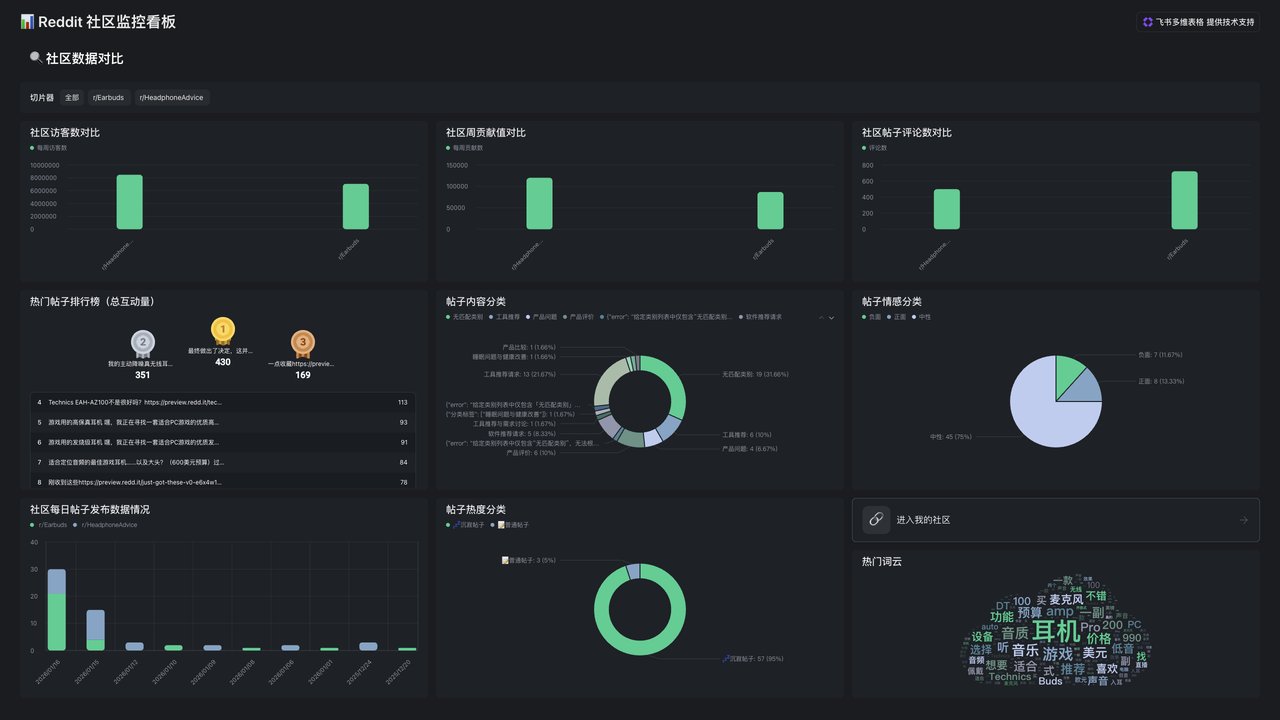The width and height of the screenshot is (1280, 720).
Task: Click the 工具推荐请求: 13 (21.67%) donut label
Action: pos(519,375)
